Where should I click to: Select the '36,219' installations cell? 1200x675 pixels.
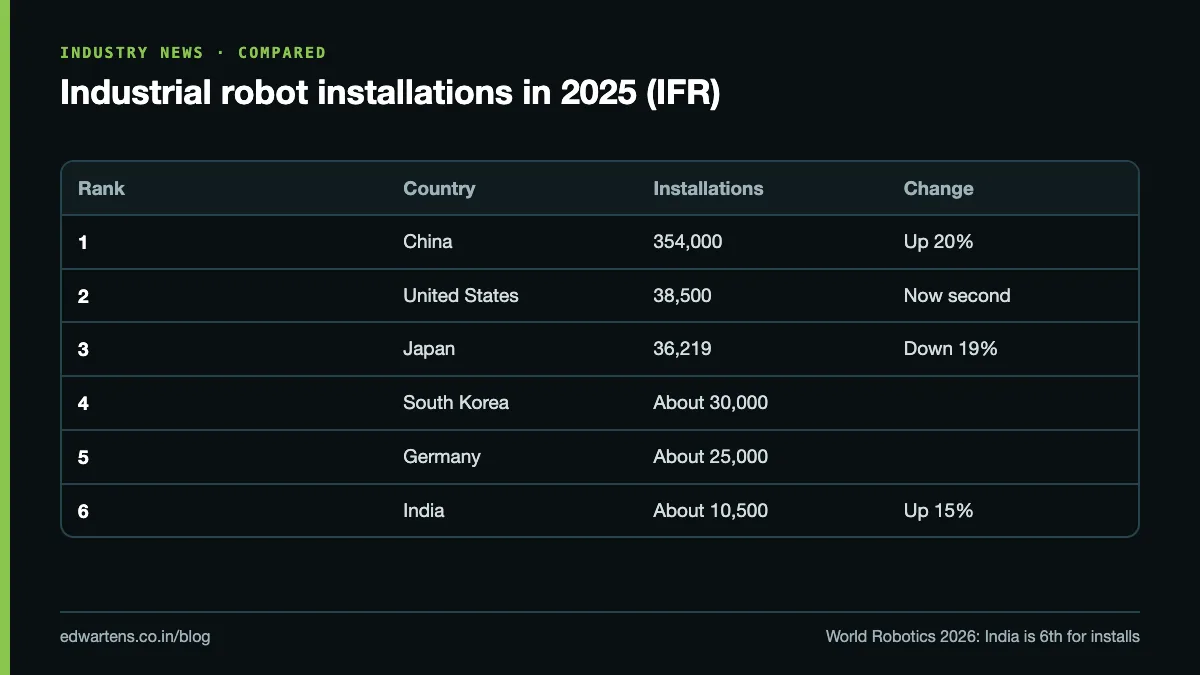point(682,349)
